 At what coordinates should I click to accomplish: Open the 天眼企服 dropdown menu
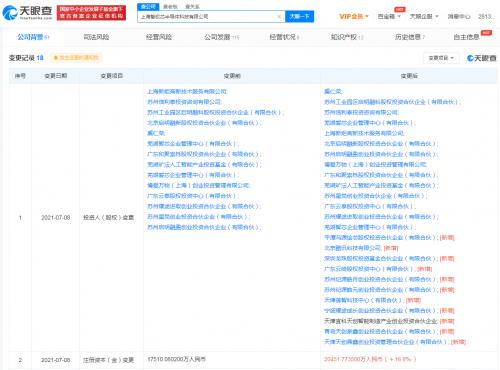[424, 16]
